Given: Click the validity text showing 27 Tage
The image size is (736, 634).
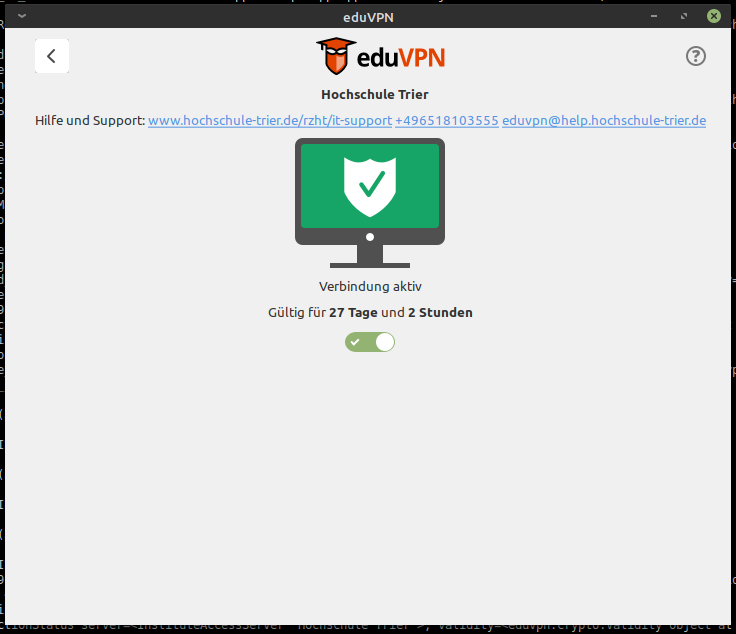Looking at the screenshot, I should point(370,313).
